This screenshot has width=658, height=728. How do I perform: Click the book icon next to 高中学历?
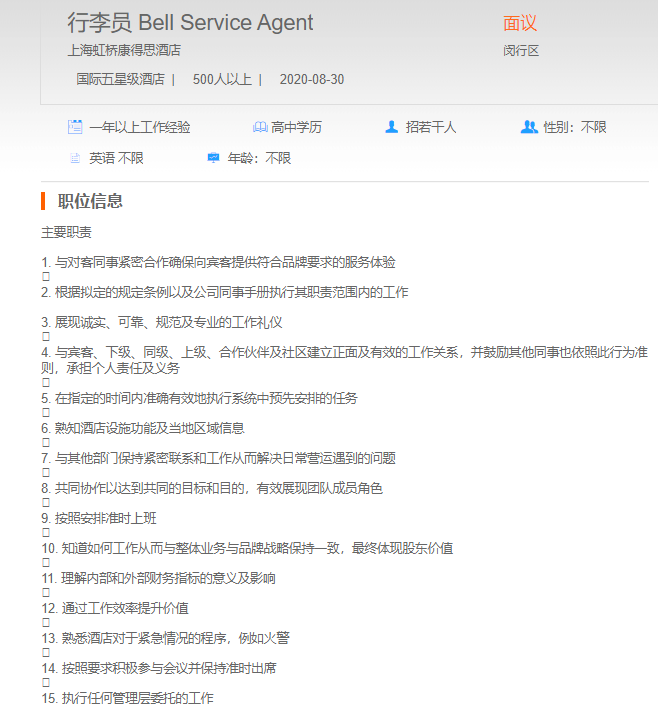260,127
